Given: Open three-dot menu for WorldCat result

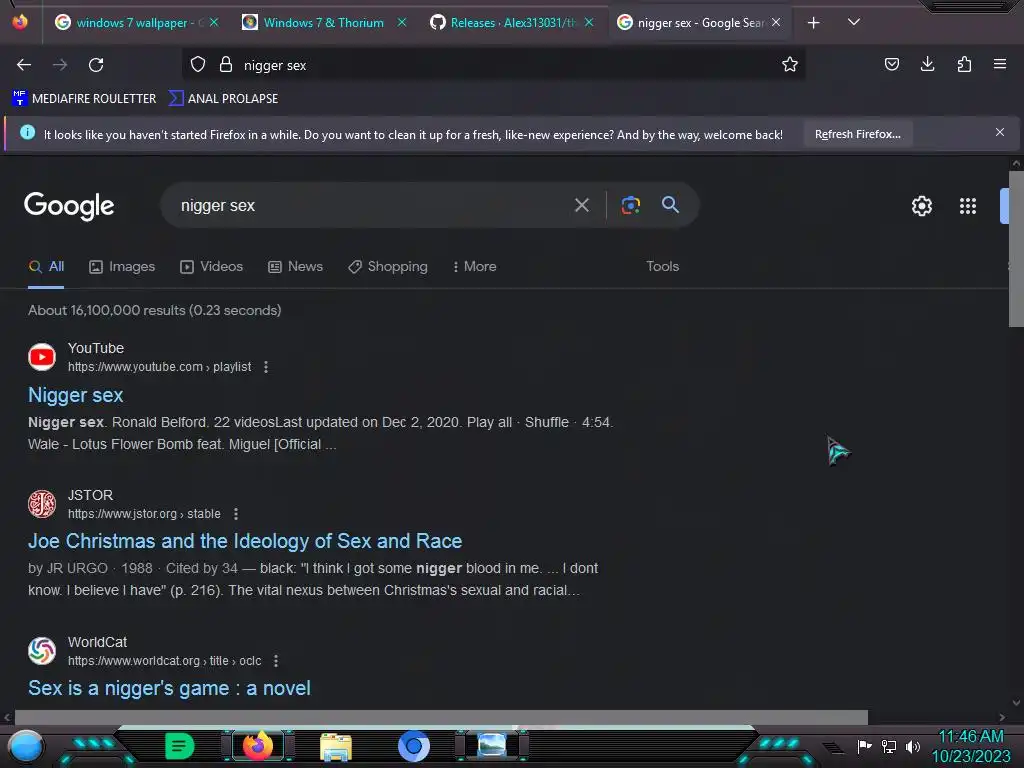Looking at the screenshot, I should pyautogui.click(x=276, y=661).
